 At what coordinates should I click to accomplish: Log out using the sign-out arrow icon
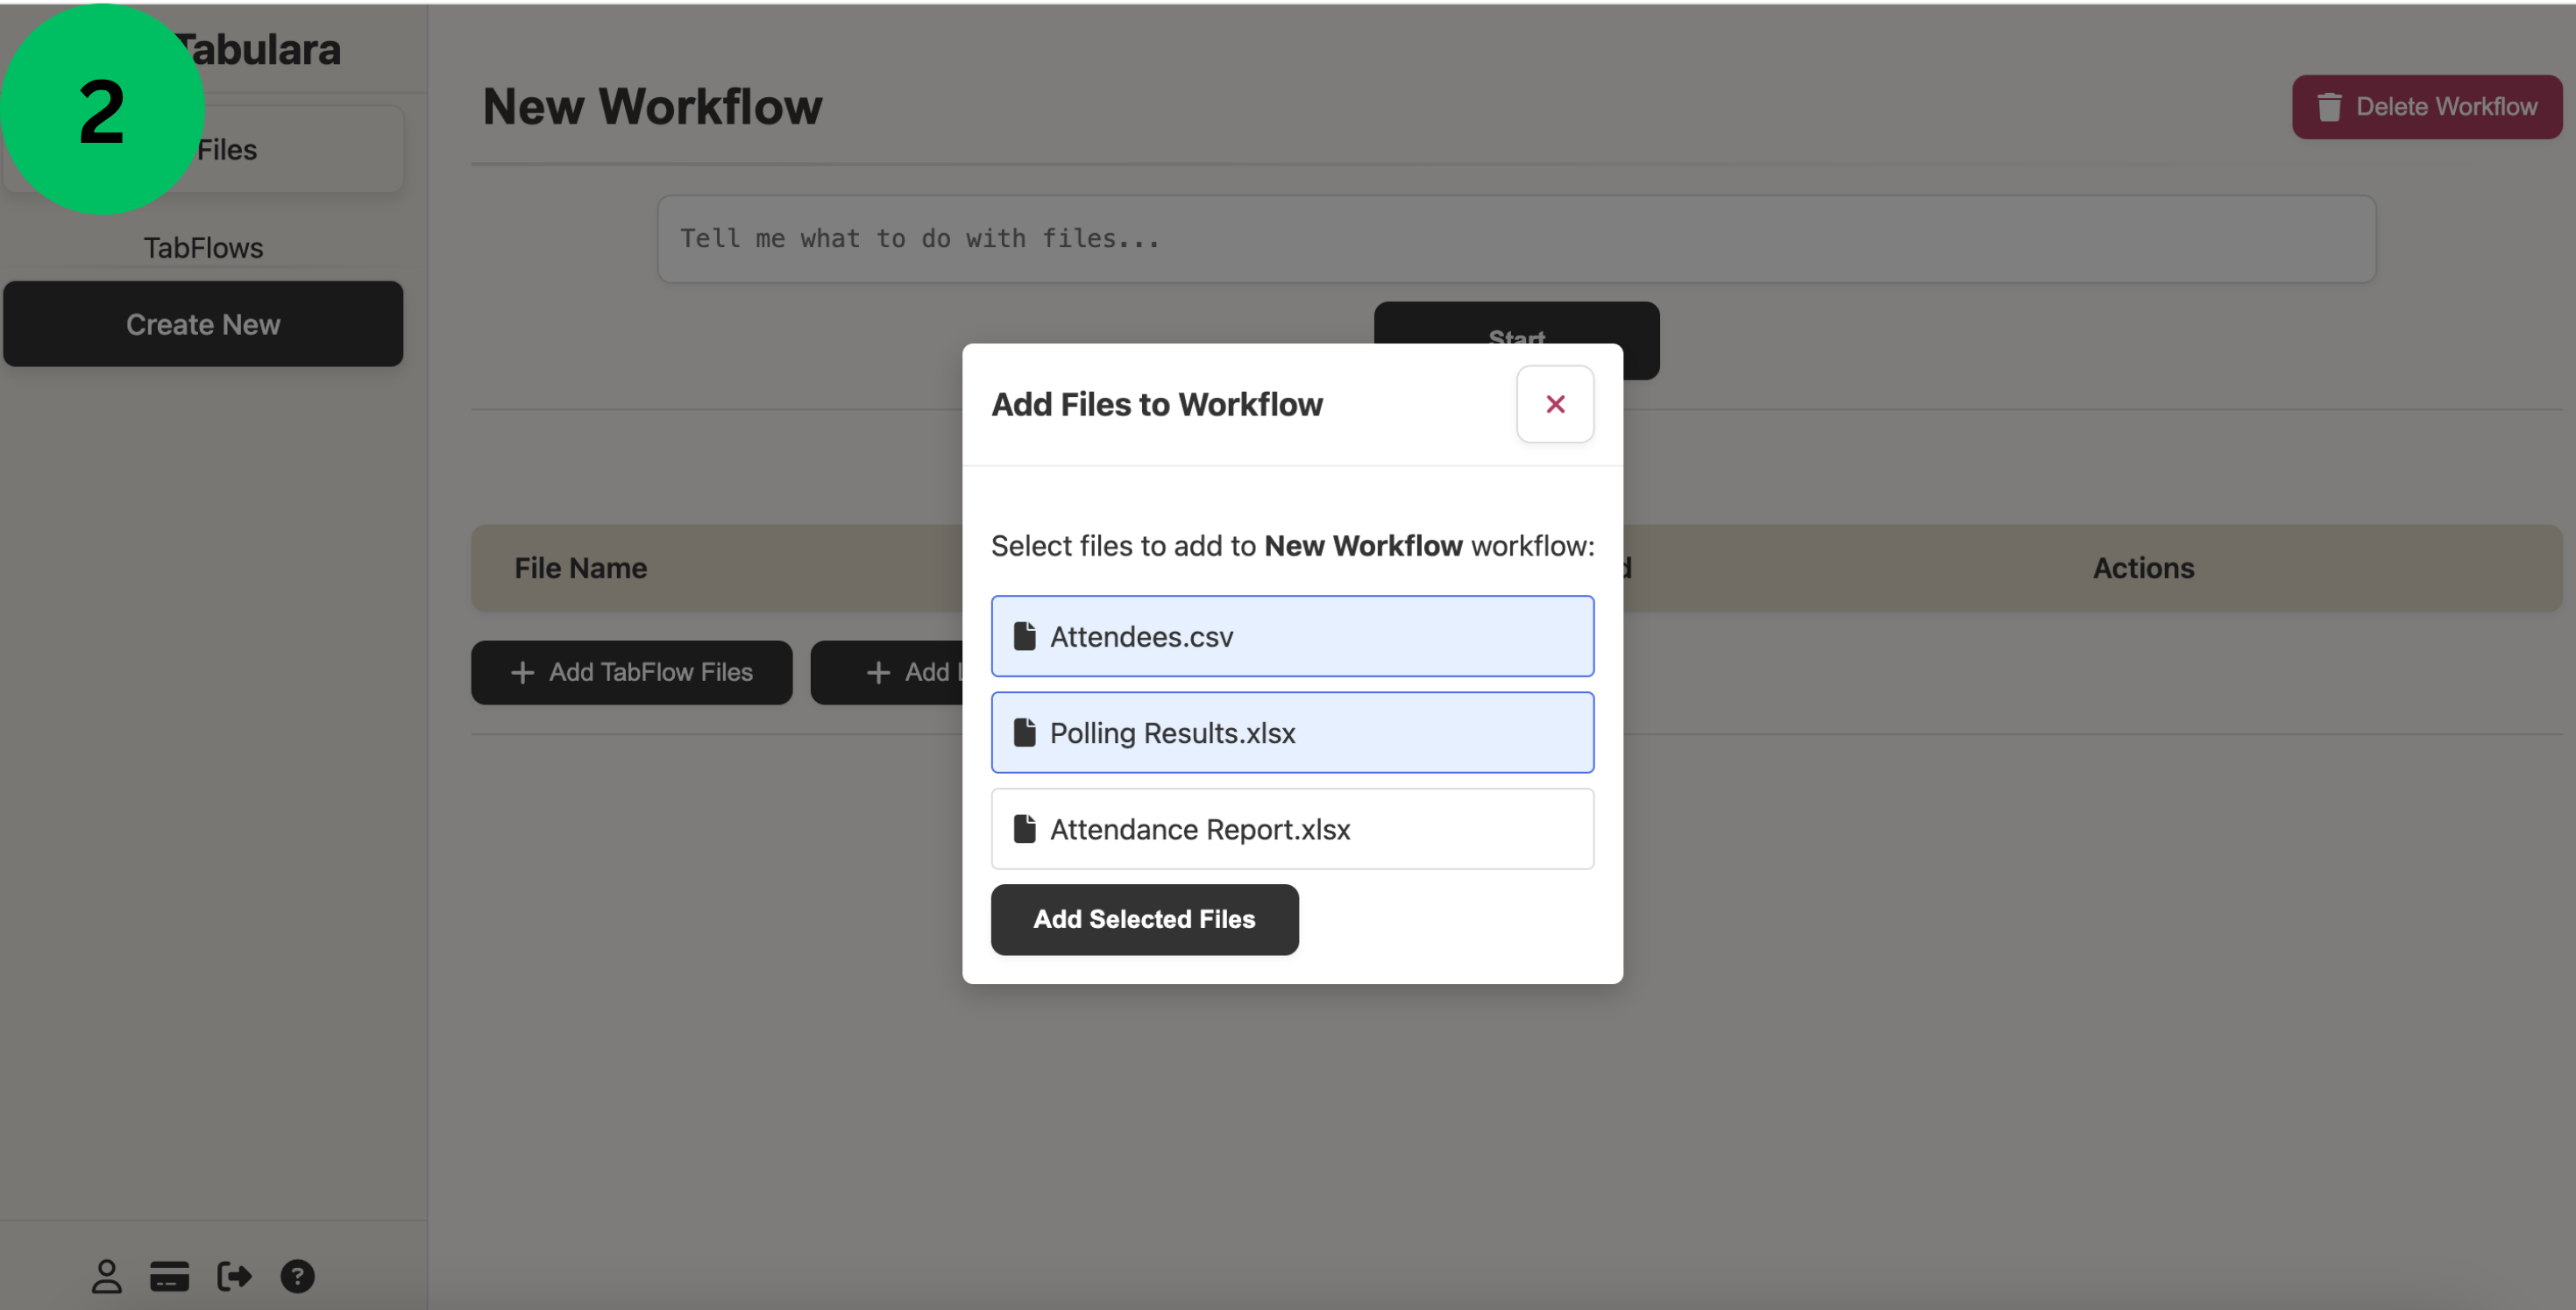(233, 1276)
